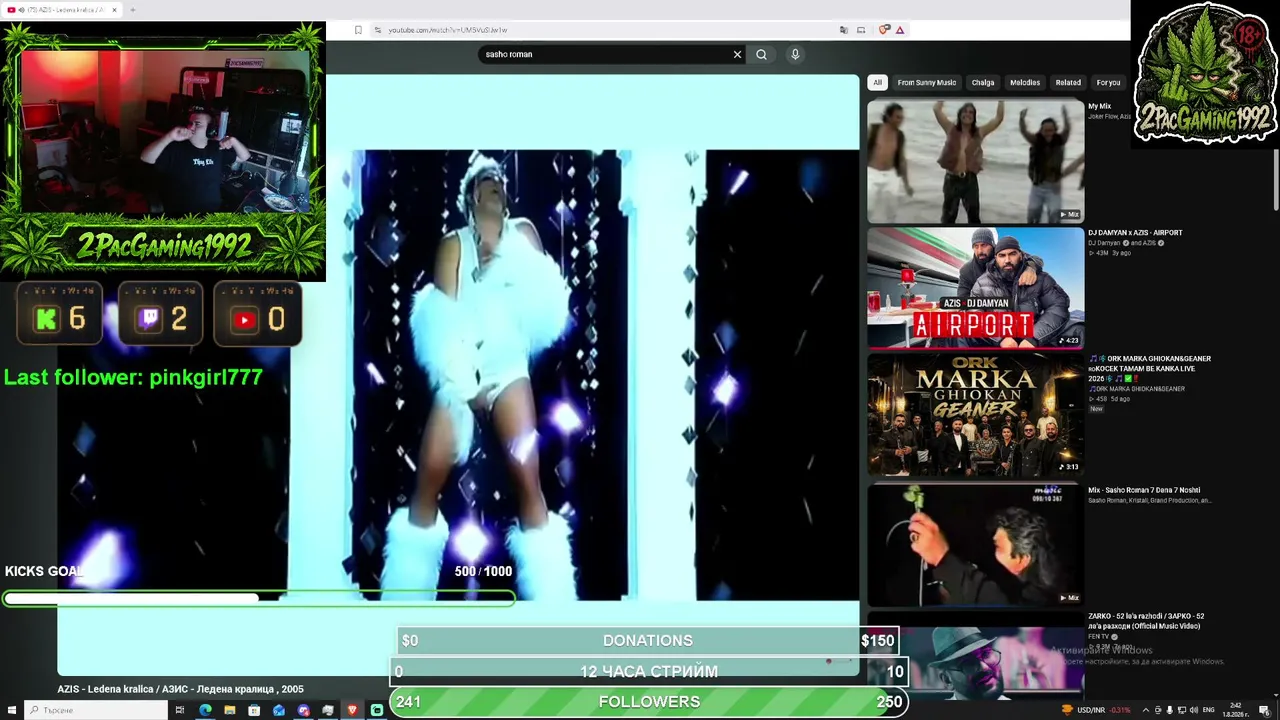Open Task View on the taskbar

pos(180,710)
